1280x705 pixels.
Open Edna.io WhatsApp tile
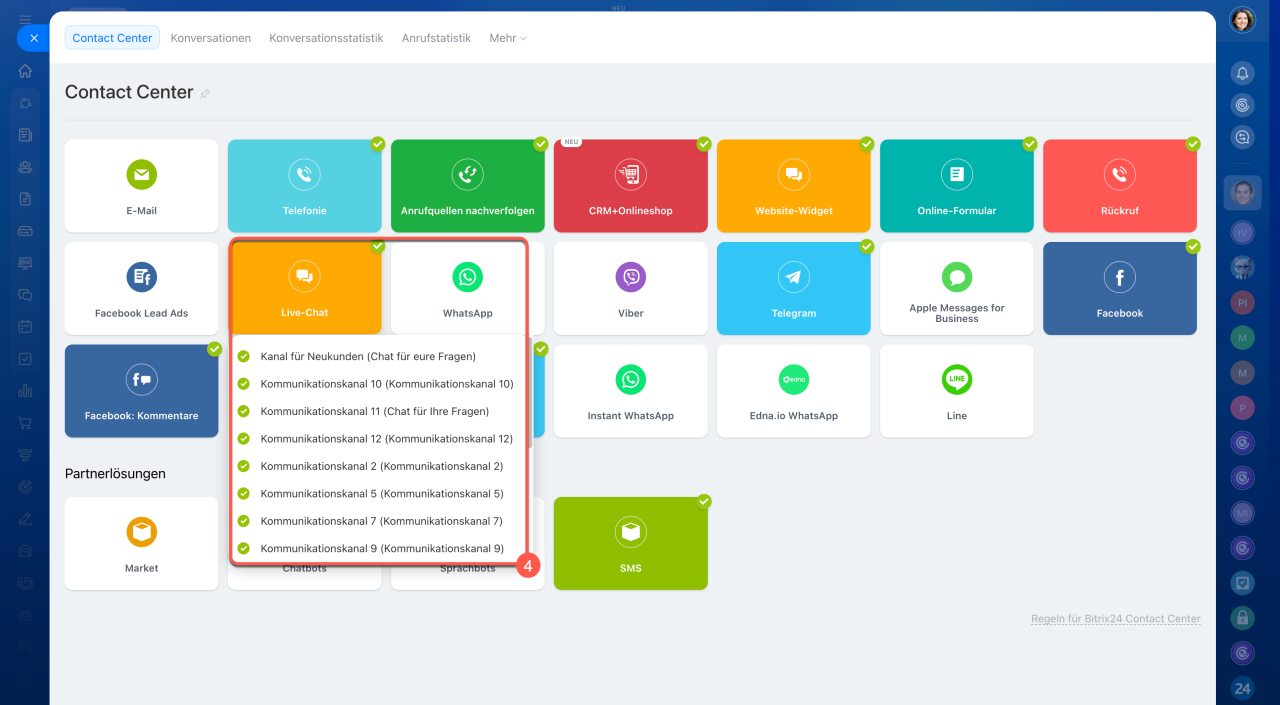tap(793, 391)
